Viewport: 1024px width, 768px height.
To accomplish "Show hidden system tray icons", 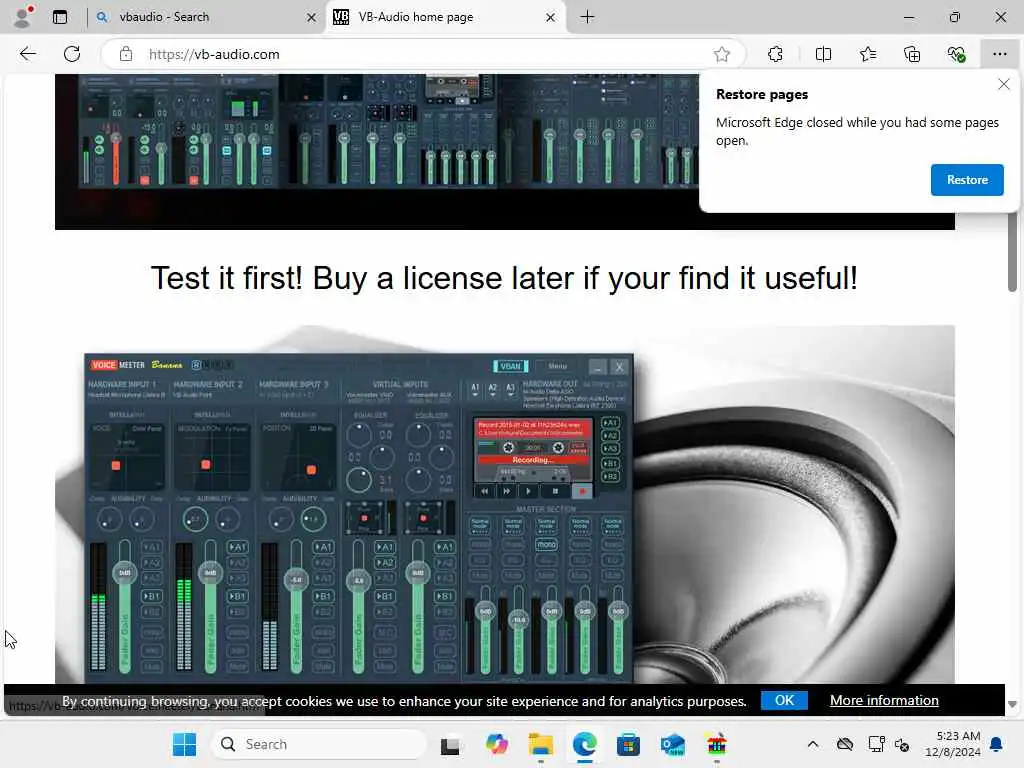I will coord(812,744).
